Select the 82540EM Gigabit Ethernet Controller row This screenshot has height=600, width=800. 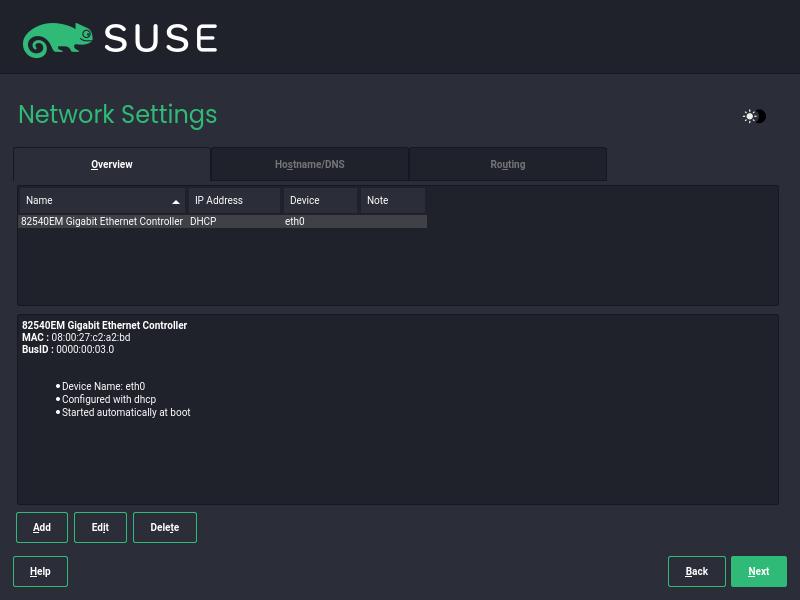[x=100, y=221]
